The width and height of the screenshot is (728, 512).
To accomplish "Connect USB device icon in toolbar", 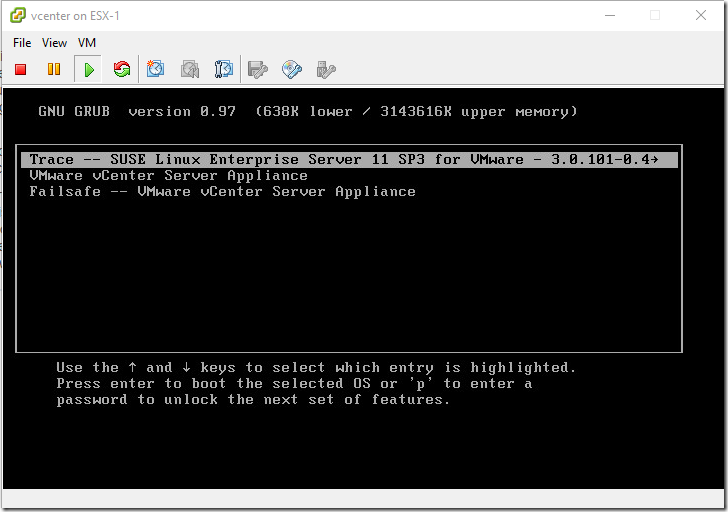I will point(326,70).
